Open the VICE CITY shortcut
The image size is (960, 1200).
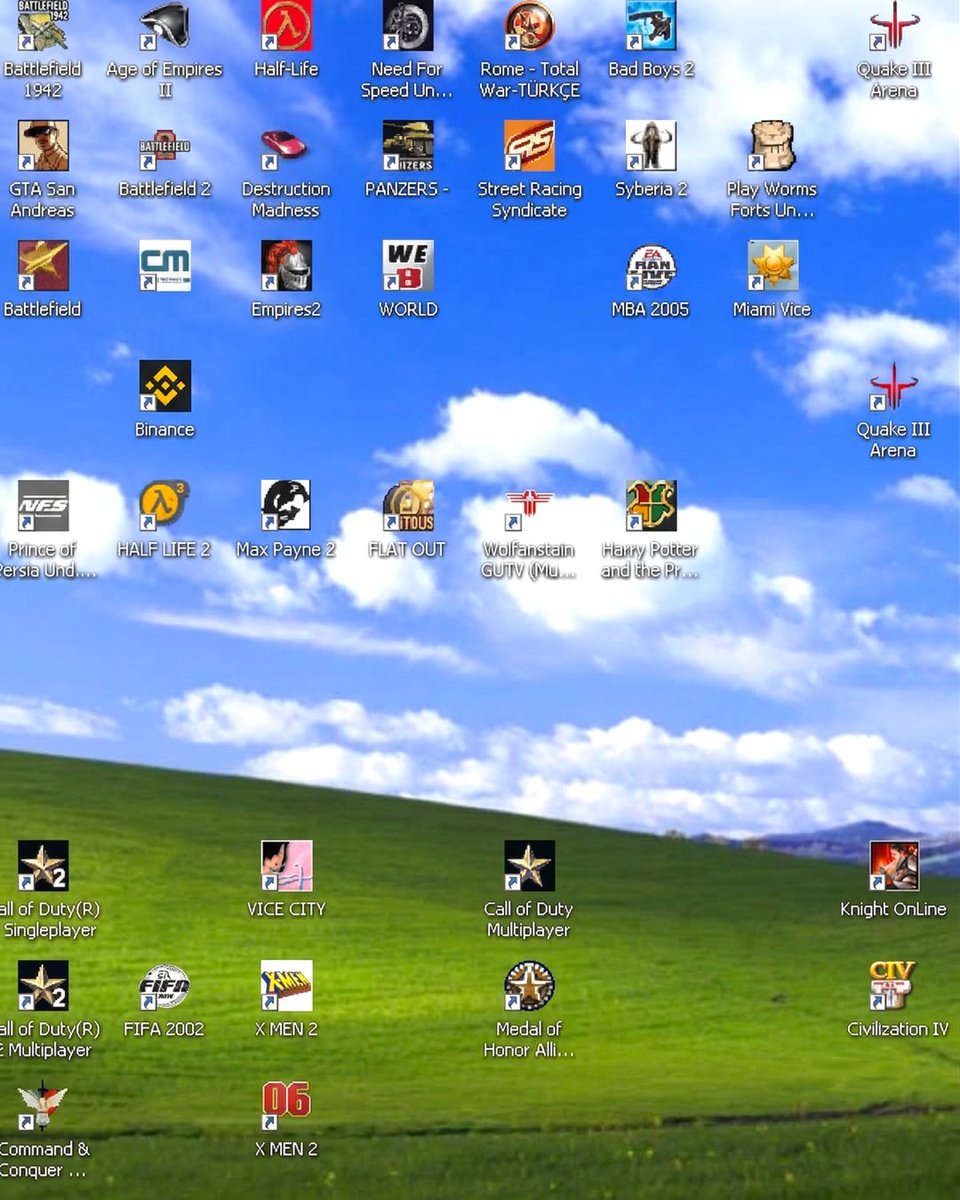(286, 866)
